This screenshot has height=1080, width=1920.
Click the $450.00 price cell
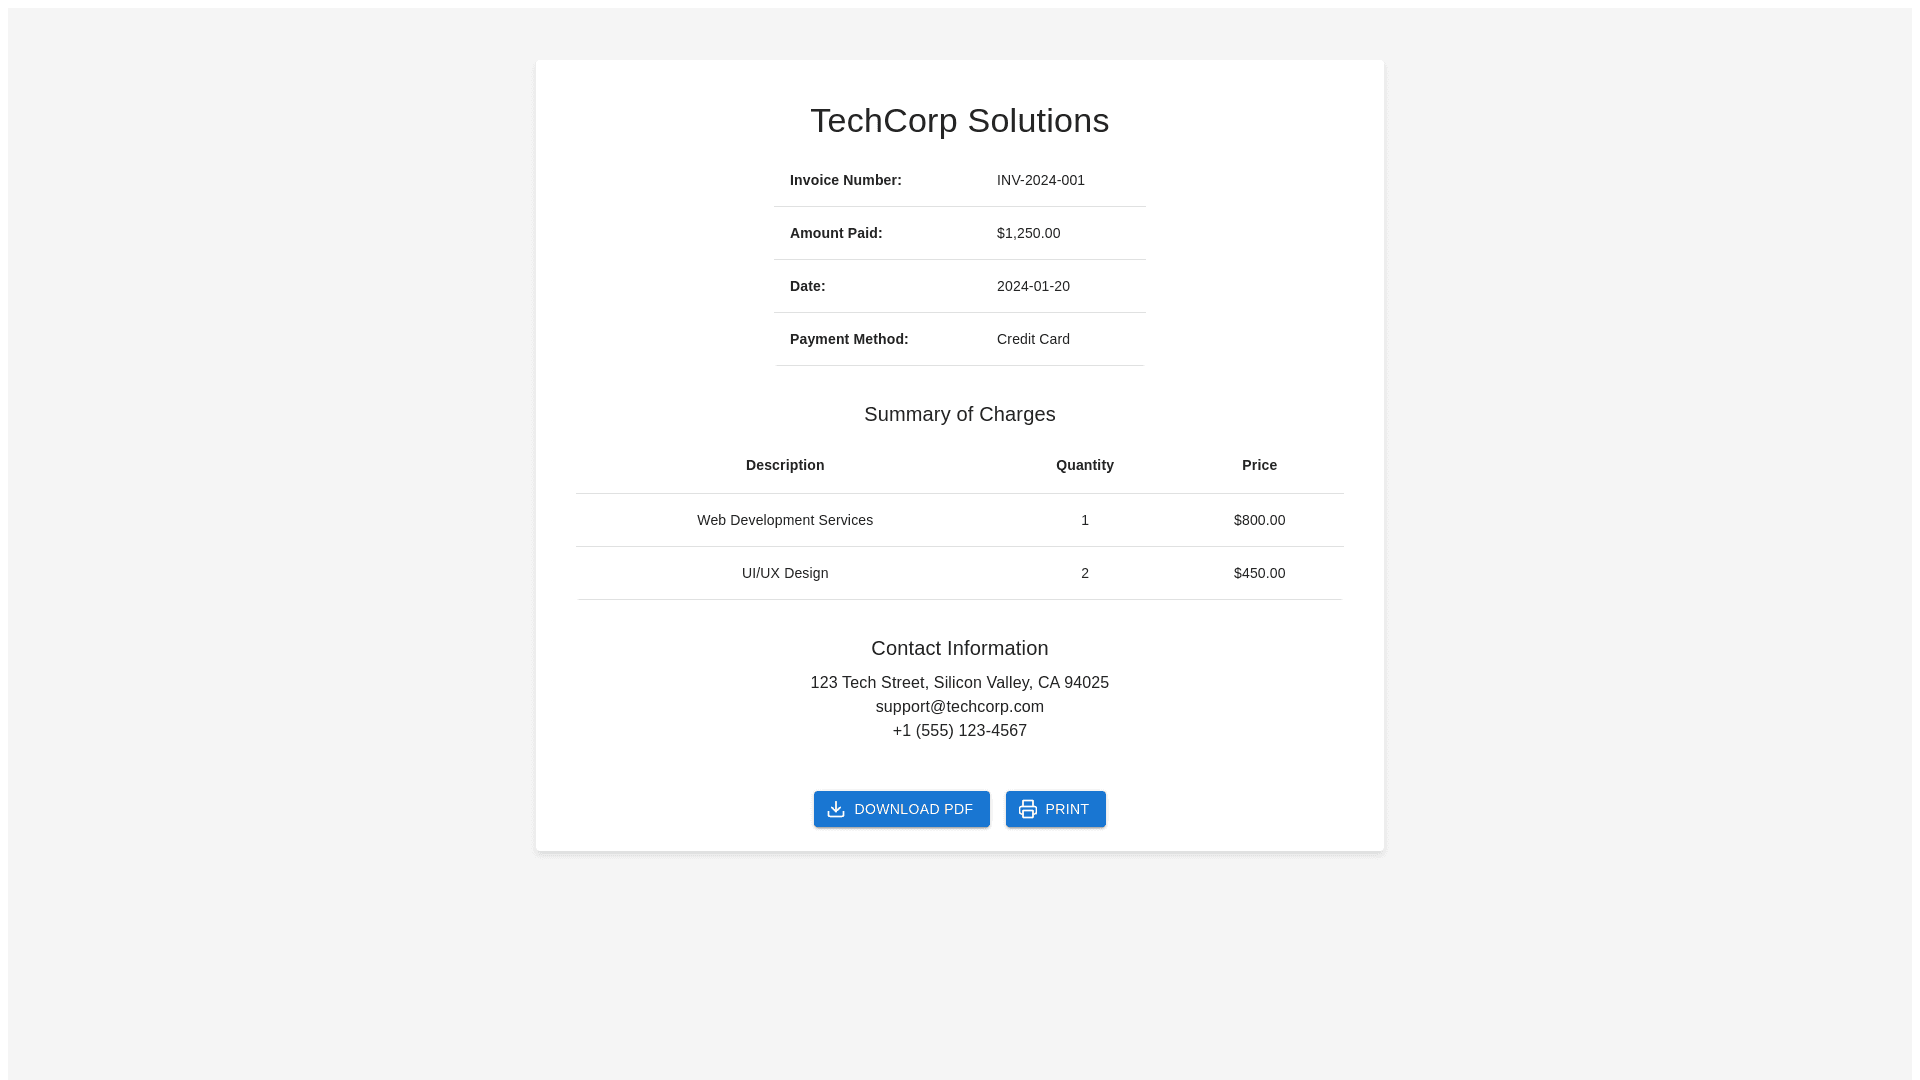click(1259, 573)
